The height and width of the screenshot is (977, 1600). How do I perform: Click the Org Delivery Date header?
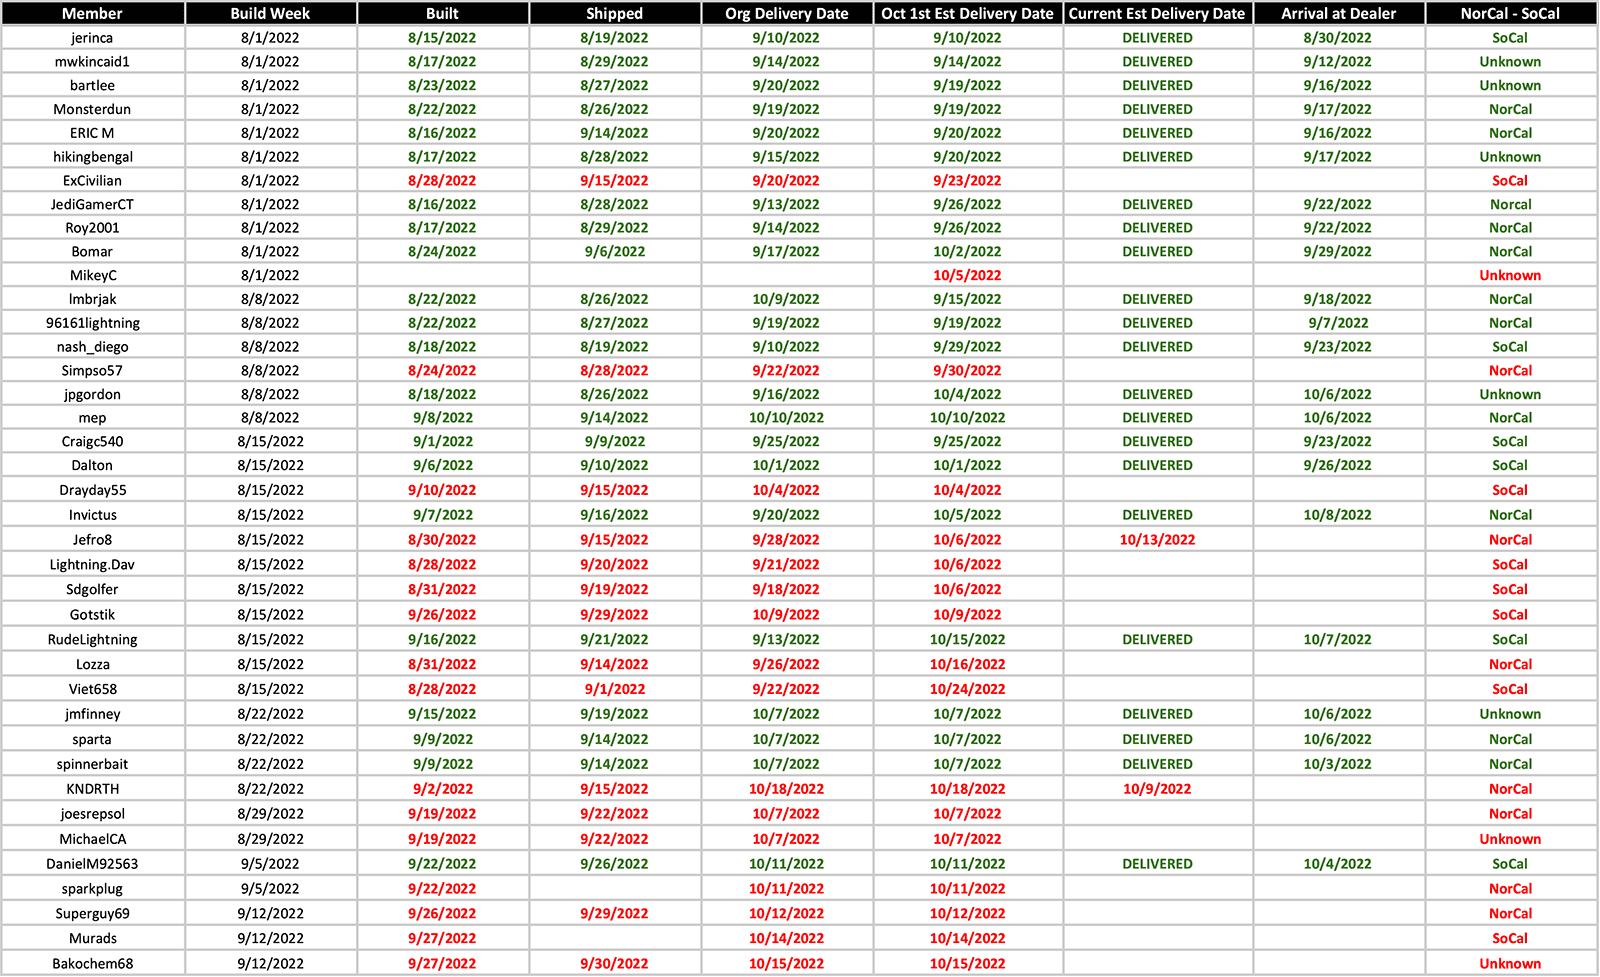pos(787,13)
